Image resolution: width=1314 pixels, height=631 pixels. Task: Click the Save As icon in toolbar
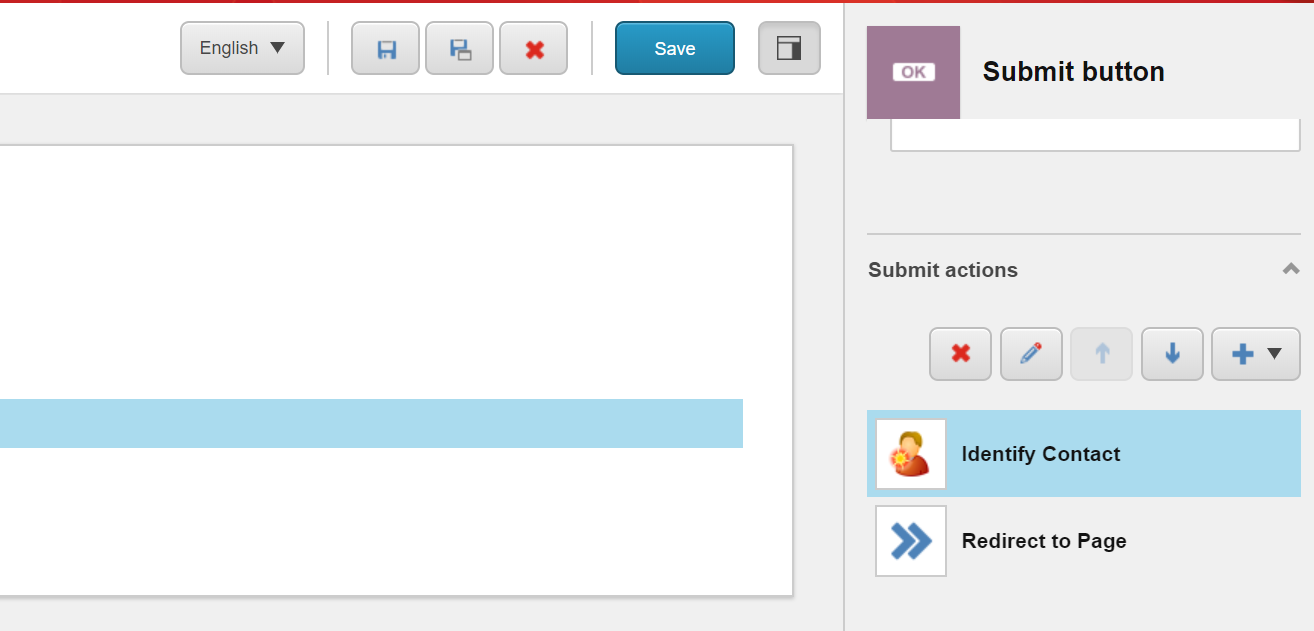click(459, 48)
